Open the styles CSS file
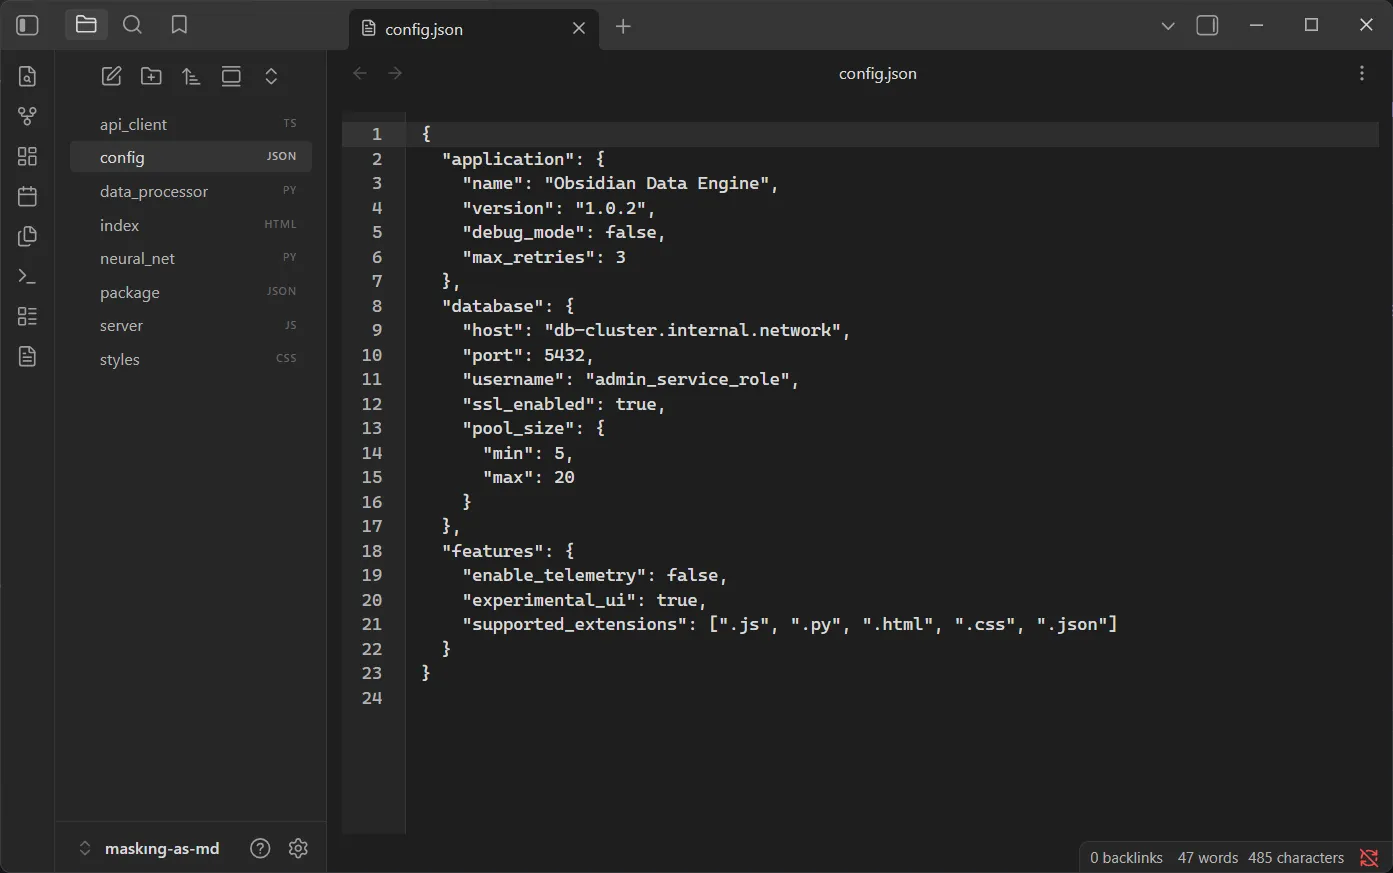The width and height of the screenshot is (1393, 873). [190, 359]
